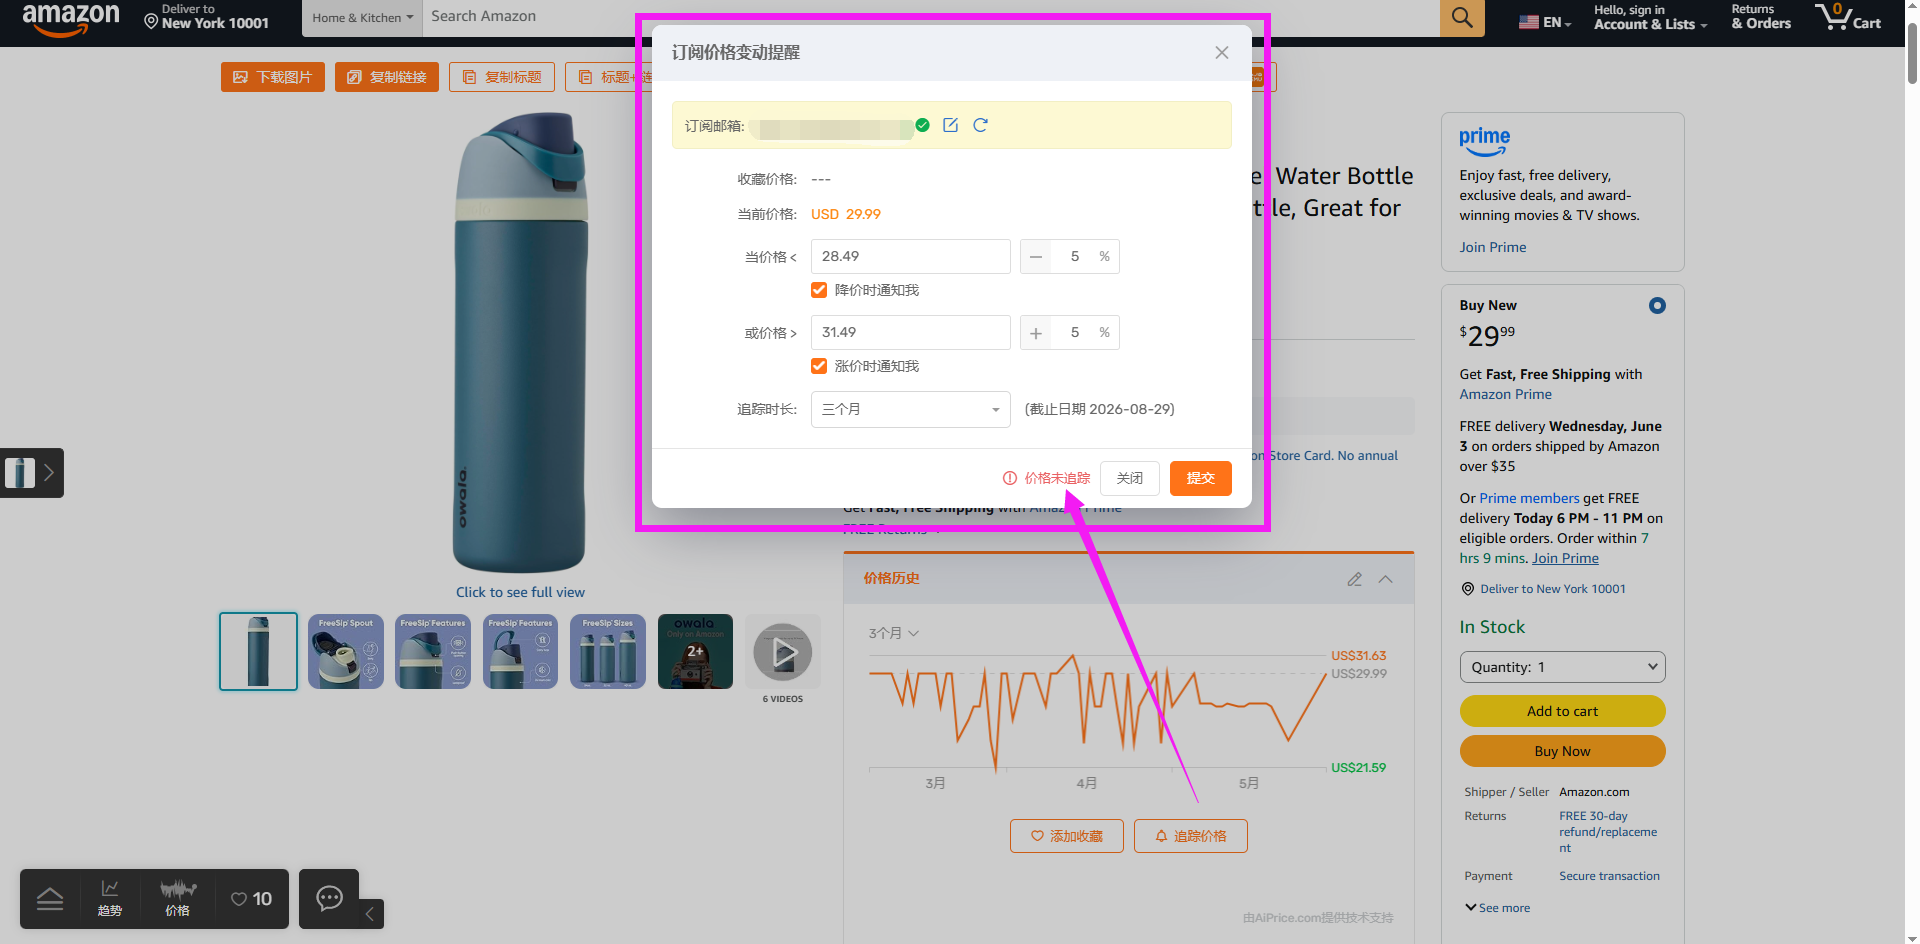Click the 添加收藏 add favorite button
Image resolution: width=1920 pixels, height=944 pixels.
click(x=1066, y=836)
